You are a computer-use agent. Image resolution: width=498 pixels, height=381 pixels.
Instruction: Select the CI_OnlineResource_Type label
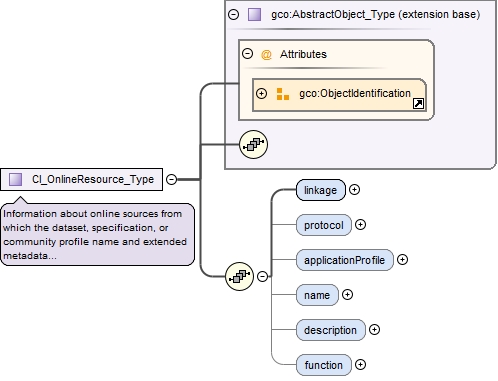pyautogui.click(x=93, y=179)
